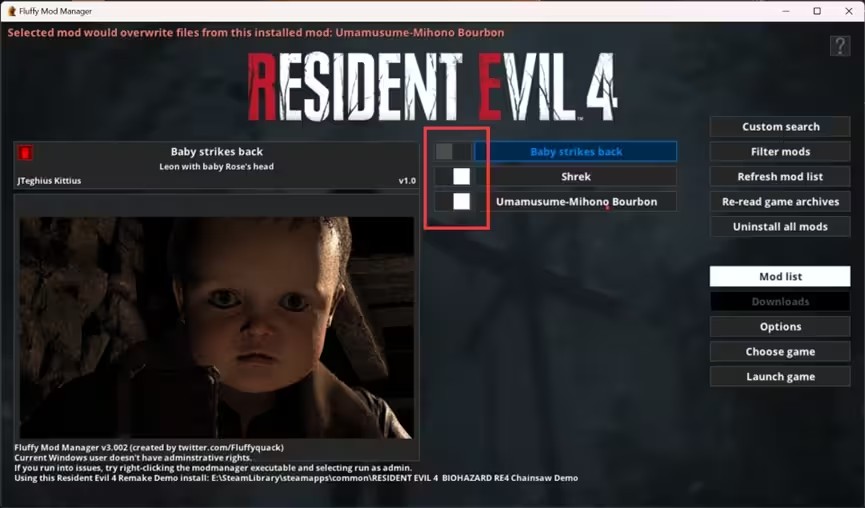Screen dimensions: 865x508
Task: Click the Resident Evil 4 install path text
Action: pyautogui.click(x=296, y=478)
